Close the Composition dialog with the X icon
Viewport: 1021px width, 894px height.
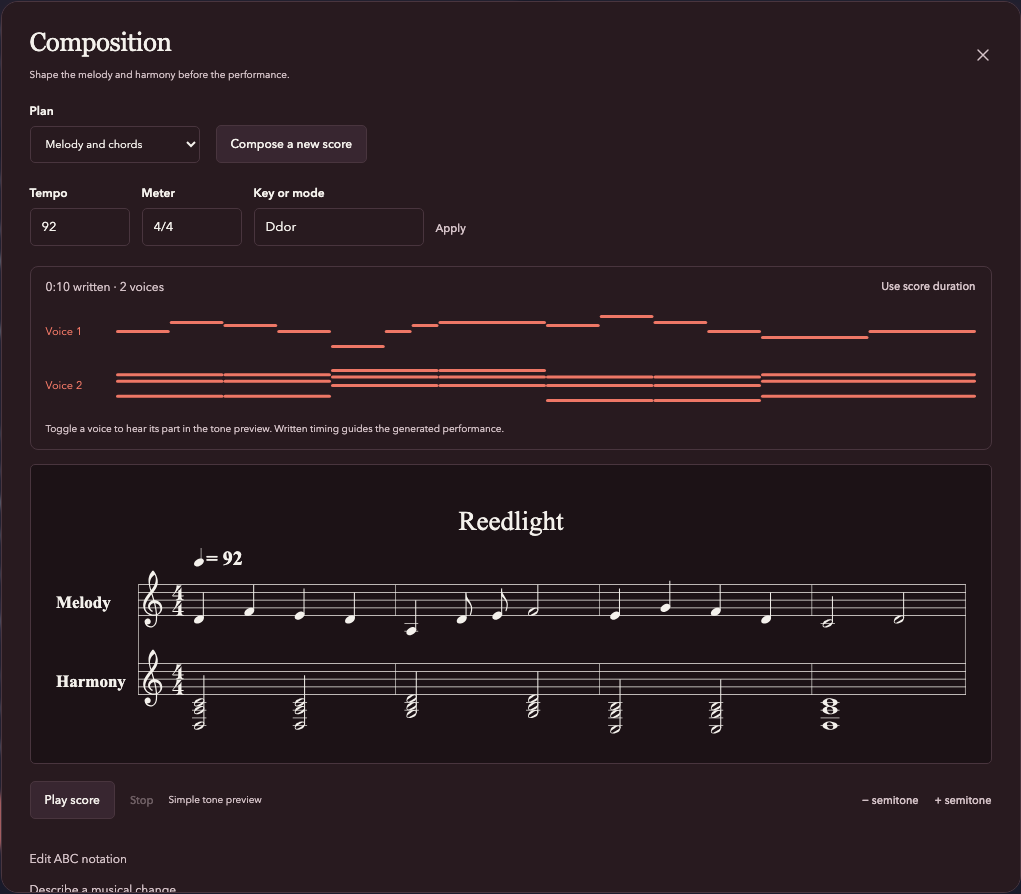(983, 55)
